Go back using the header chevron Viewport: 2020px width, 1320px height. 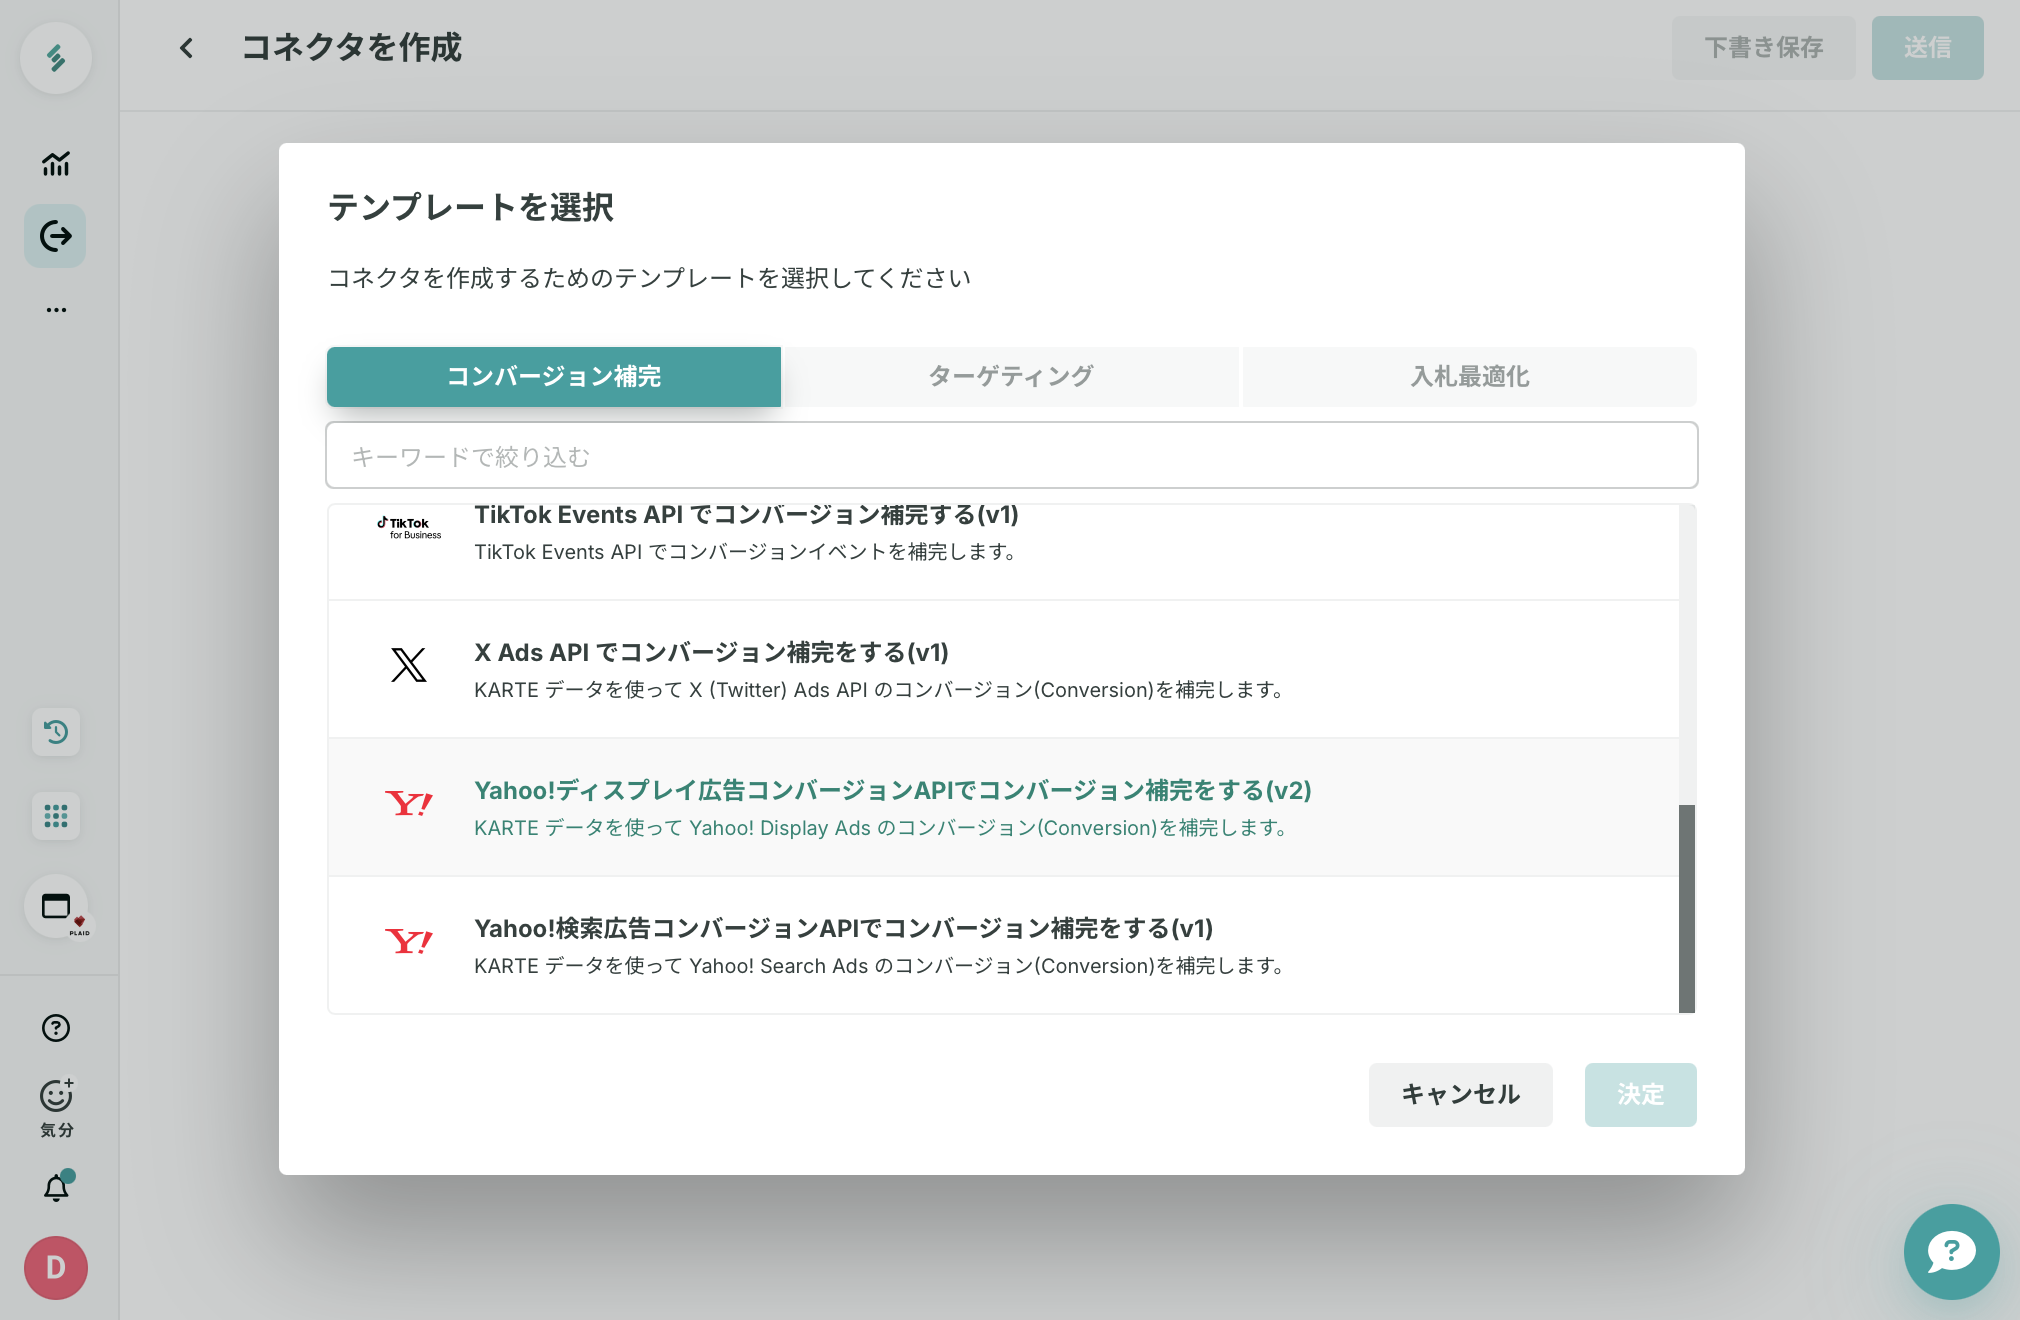coord(186,48)
